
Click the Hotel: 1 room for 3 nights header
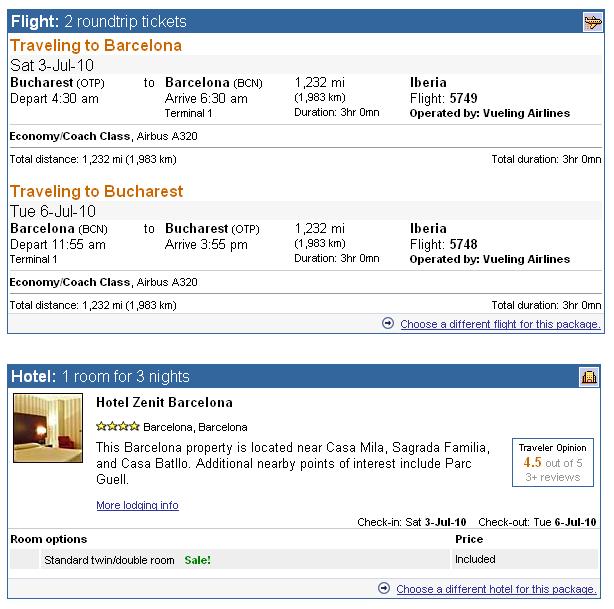[x=100, y=376]
